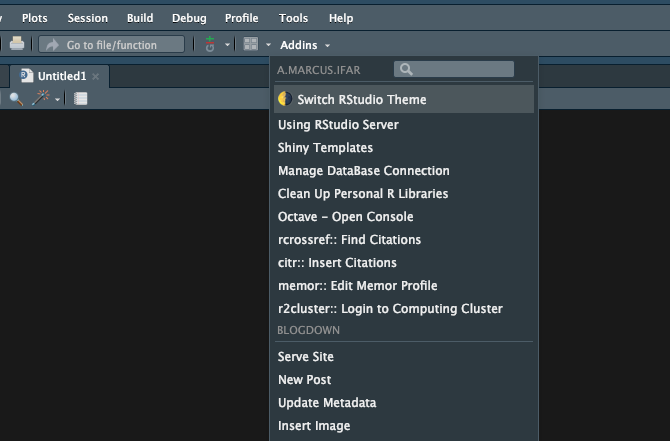Click the addins search field
This screenshot has width=670, height=441.
click(x=454, y=69)
